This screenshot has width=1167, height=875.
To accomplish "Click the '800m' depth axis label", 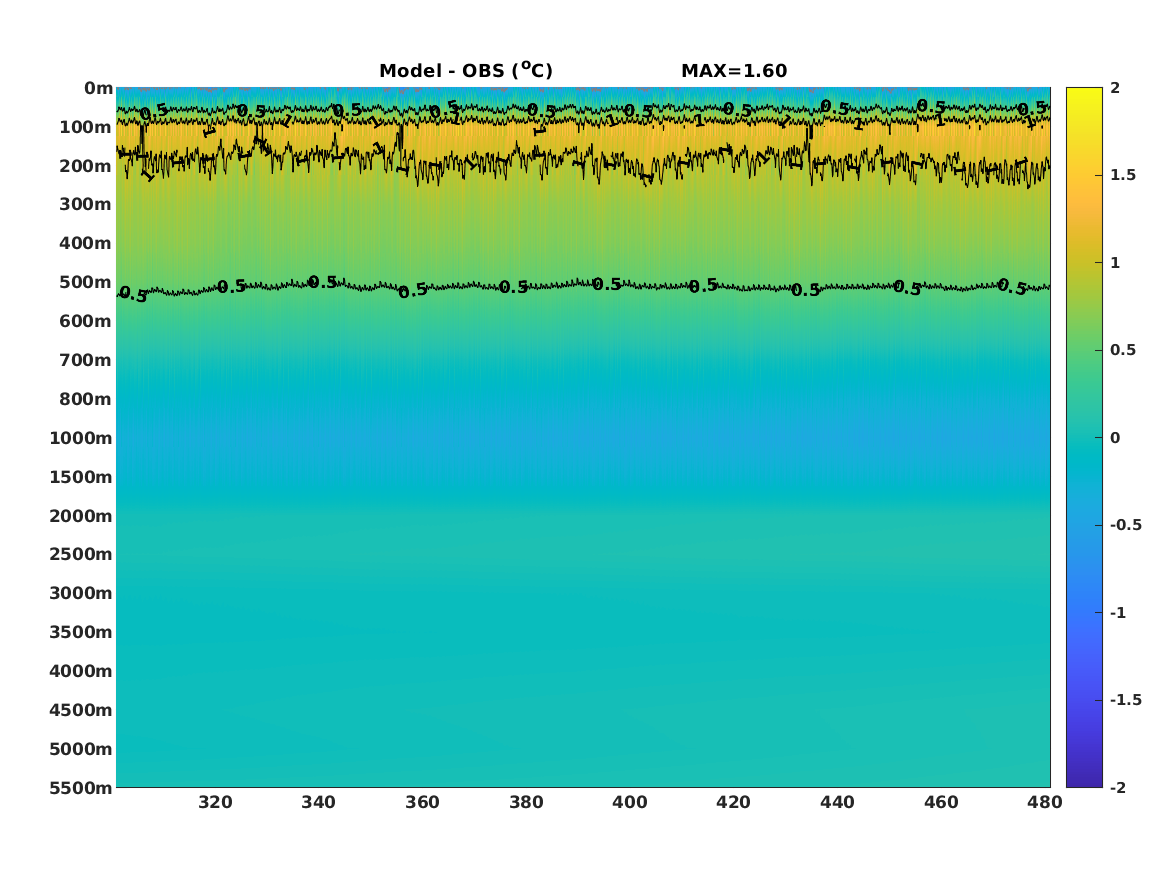I will click(86, 400).
